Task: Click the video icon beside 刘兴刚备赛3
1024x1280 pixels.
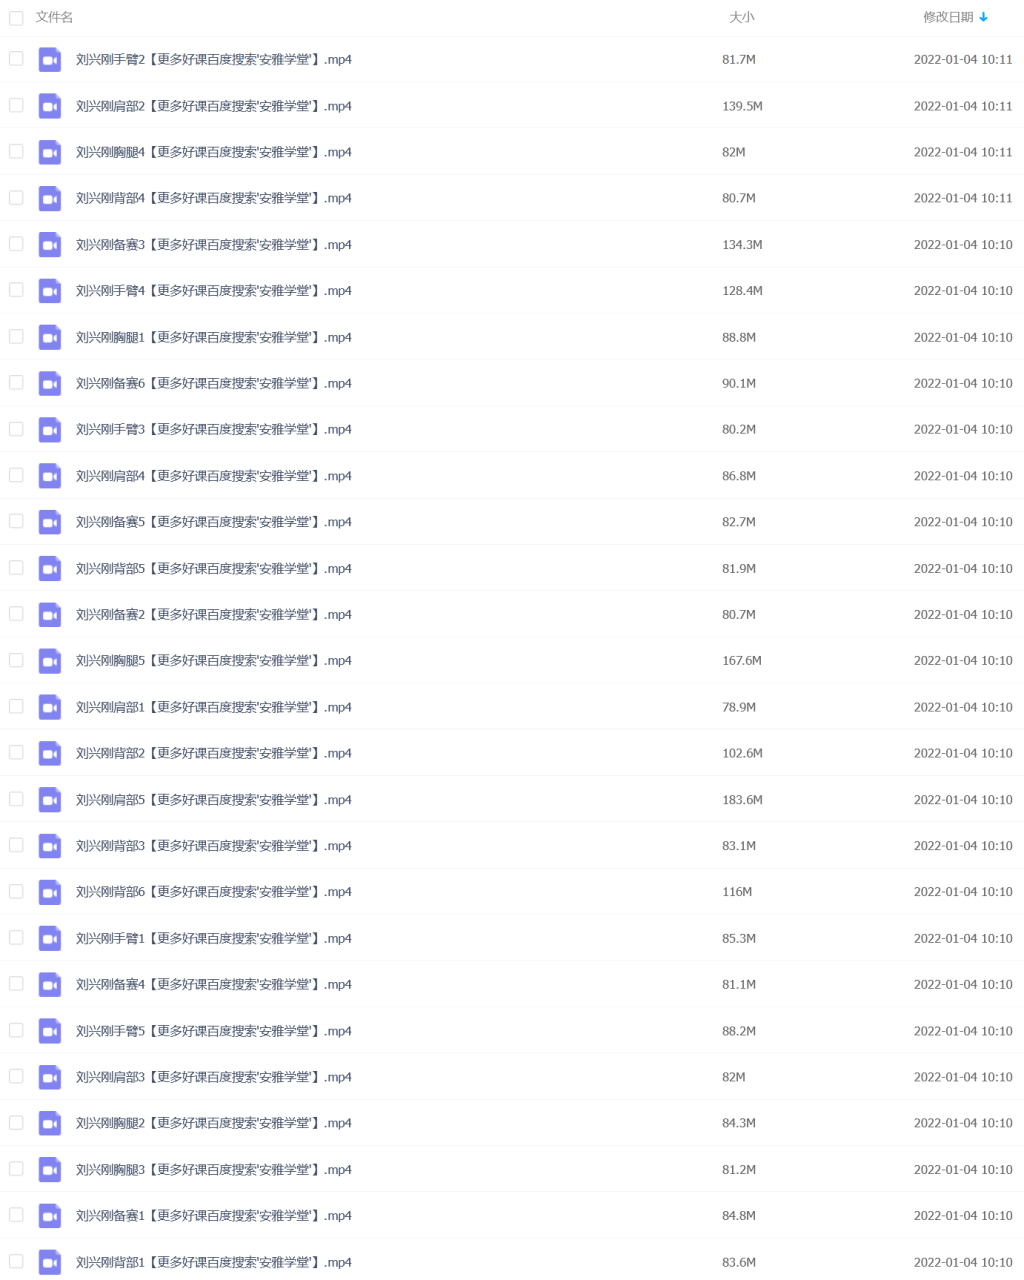Action: [x=50, y=245]
